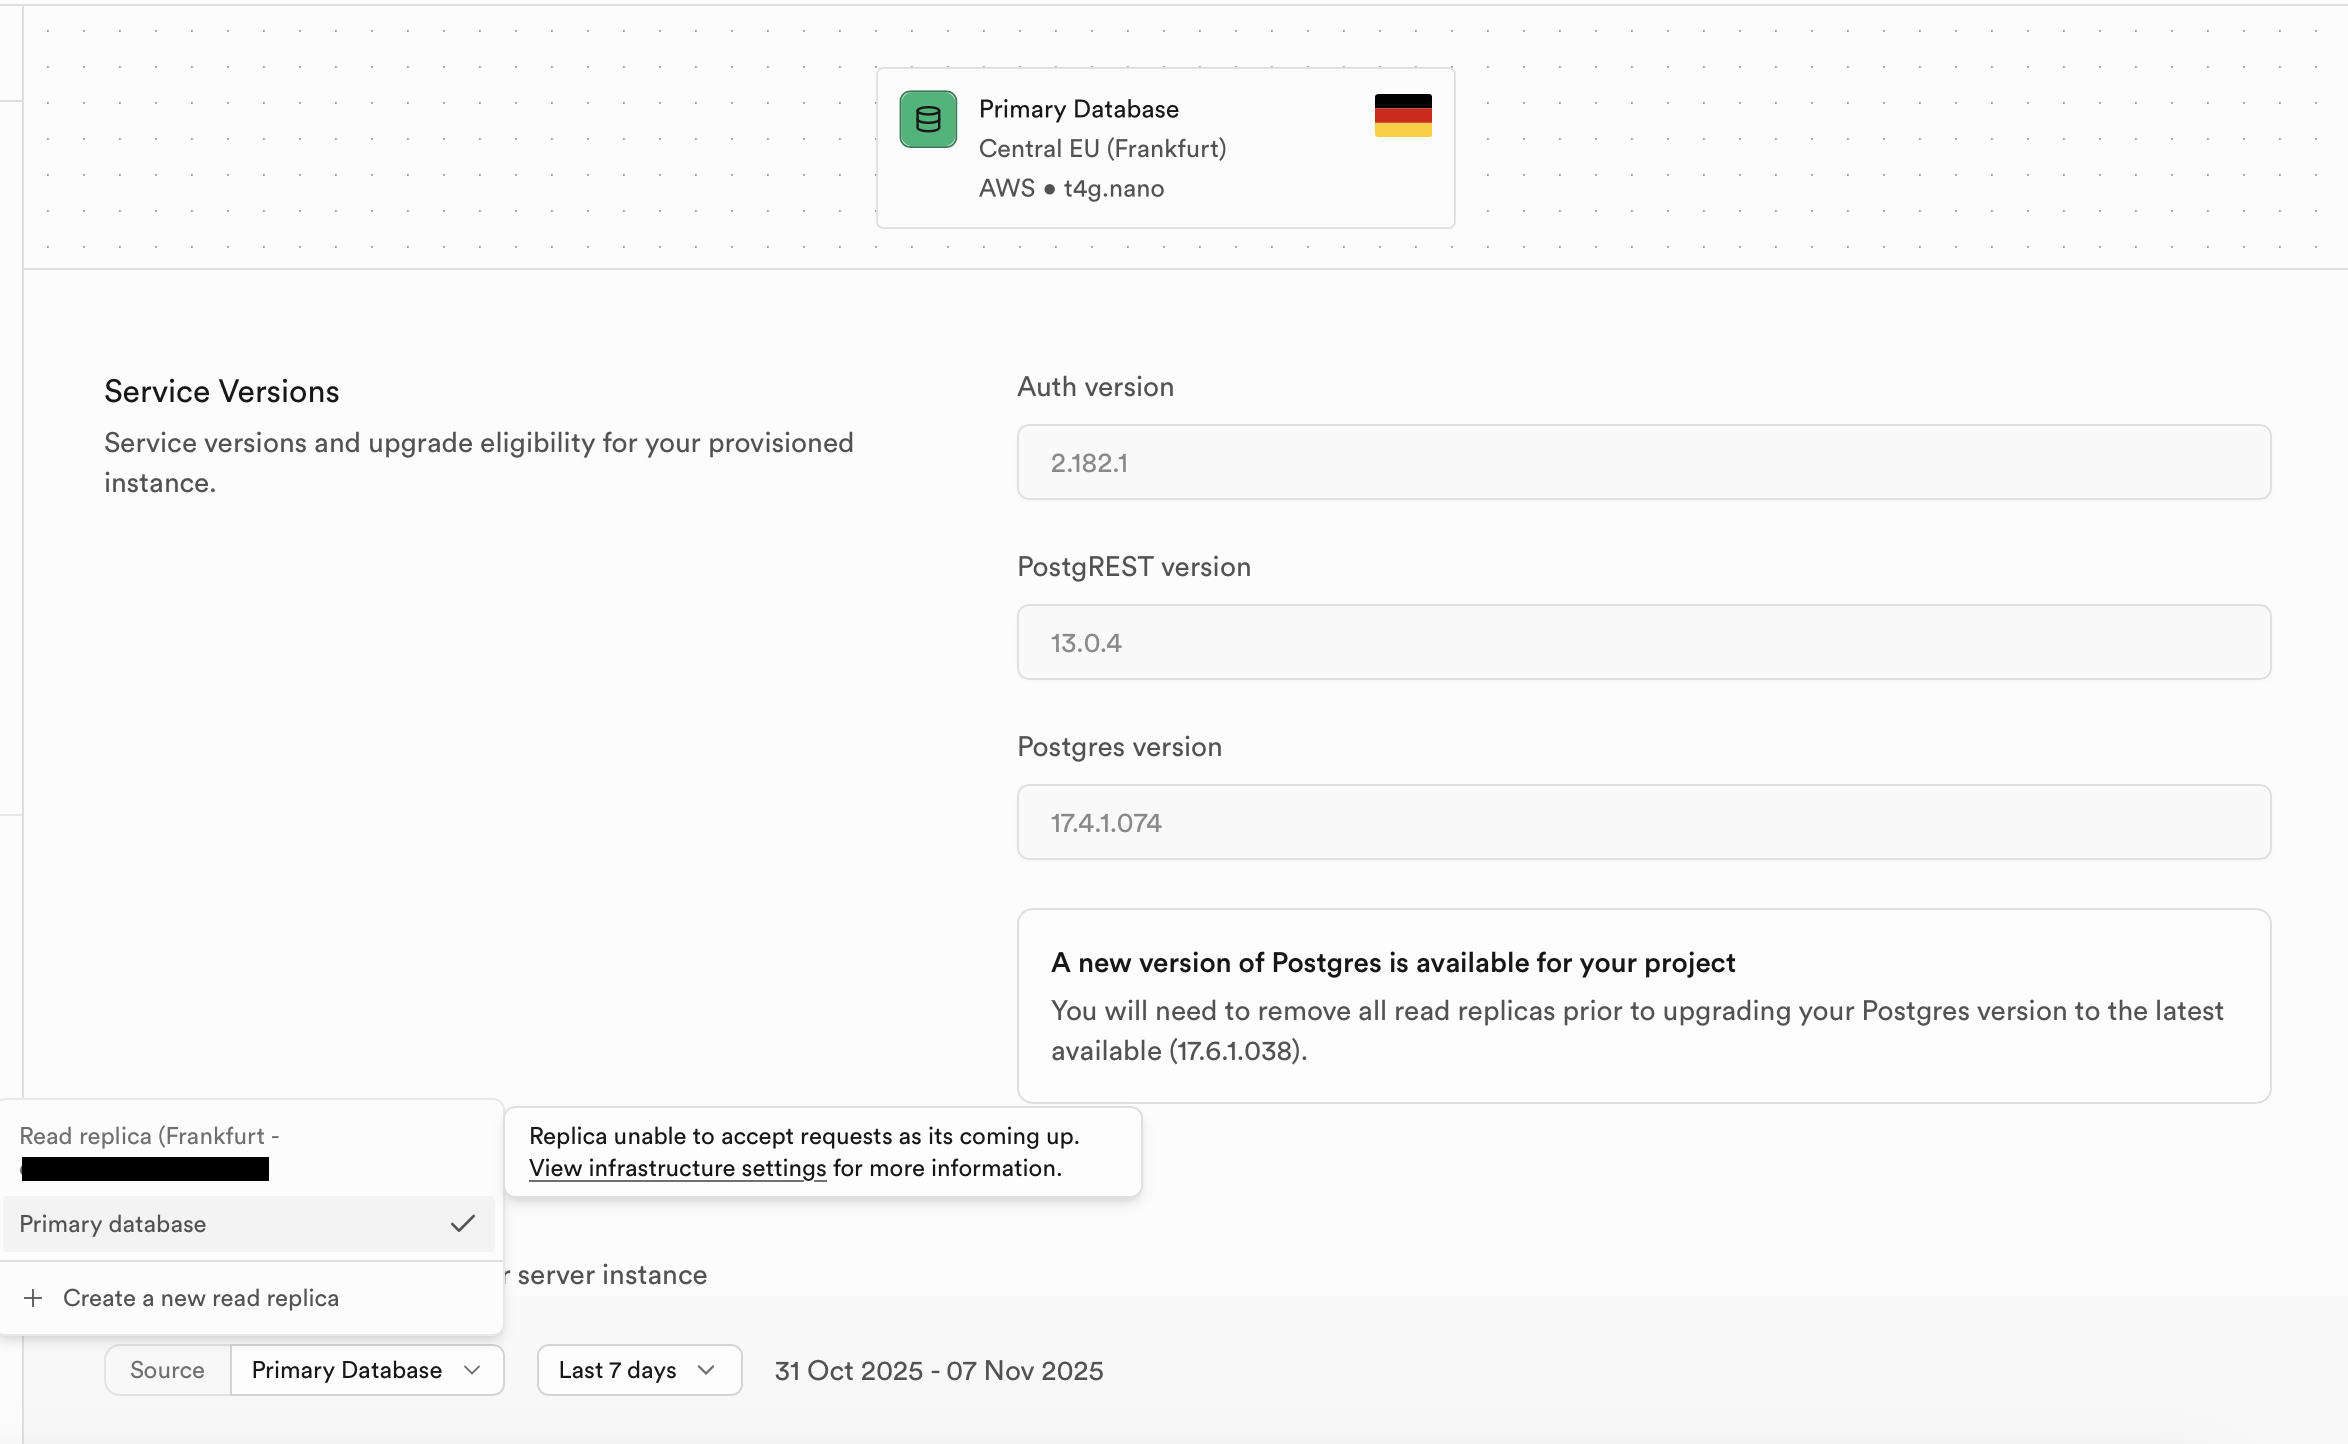
Task: Click the 31 Oct 2025 - 07 Nov 2025 date range
Action: coord(938,1370)
